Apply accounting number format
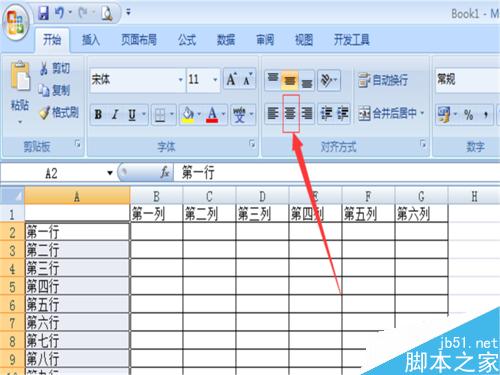The image size is (500, 375). (444, 115)
